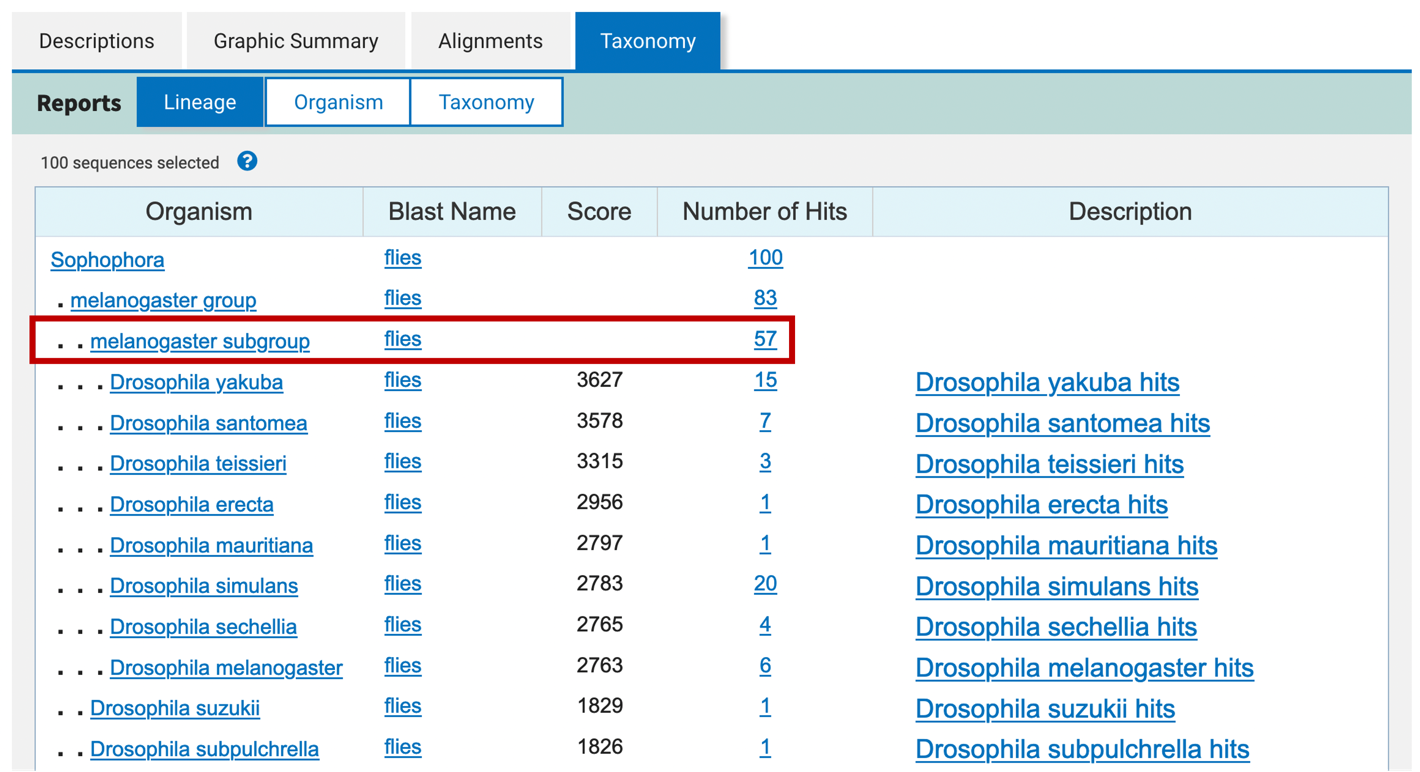Screen dimensions: 1420x772
Task: Click flies link in Drosophila yakuba row
Action: pyautogui.click(x=402, y=380)
